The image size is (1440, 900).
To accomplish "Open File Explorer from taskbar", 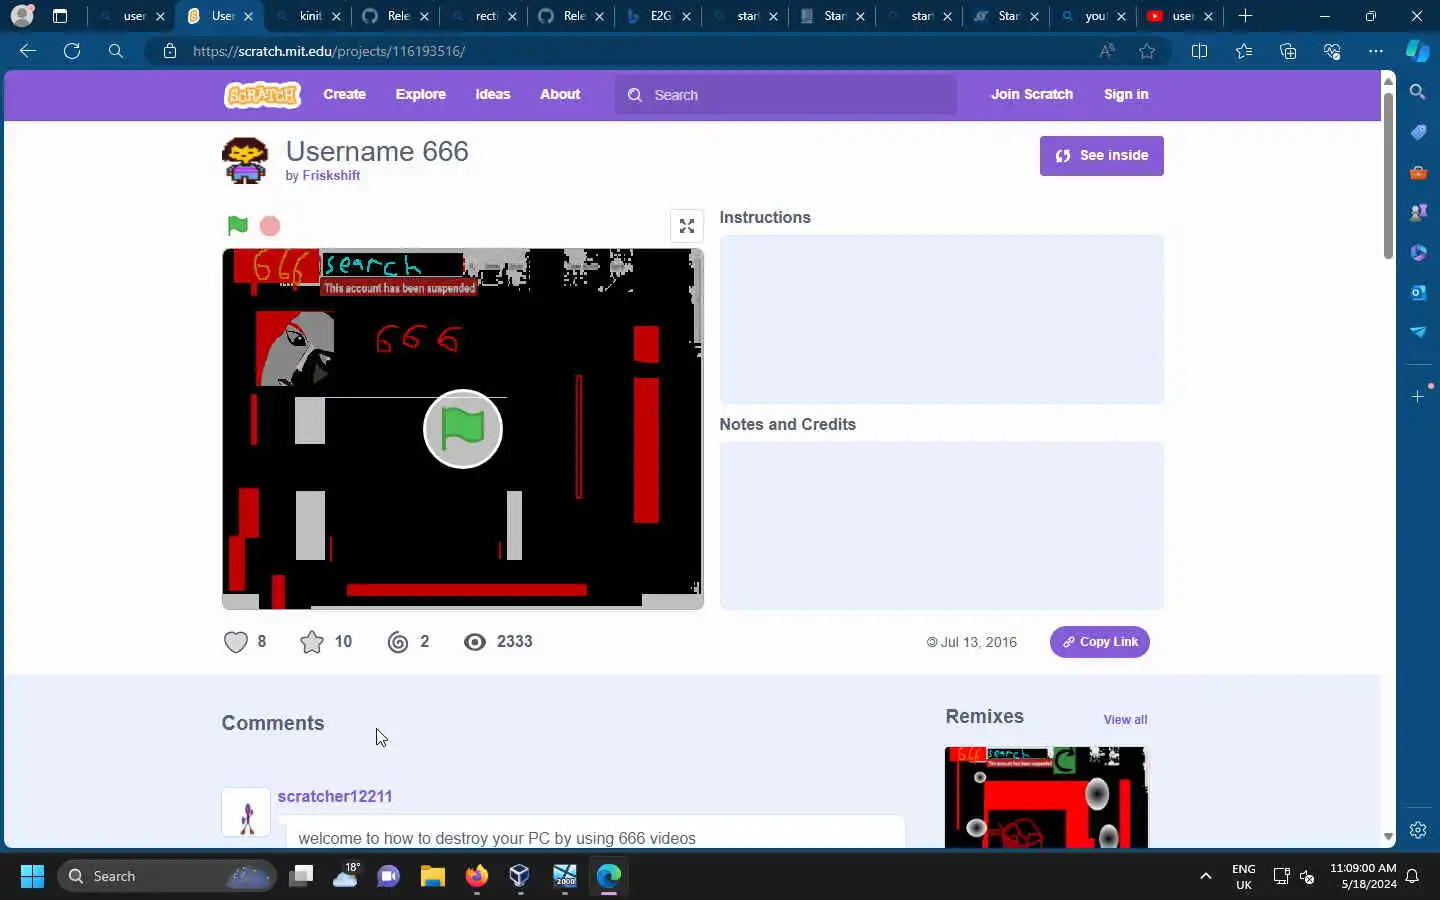I will (x=432, y=876).
